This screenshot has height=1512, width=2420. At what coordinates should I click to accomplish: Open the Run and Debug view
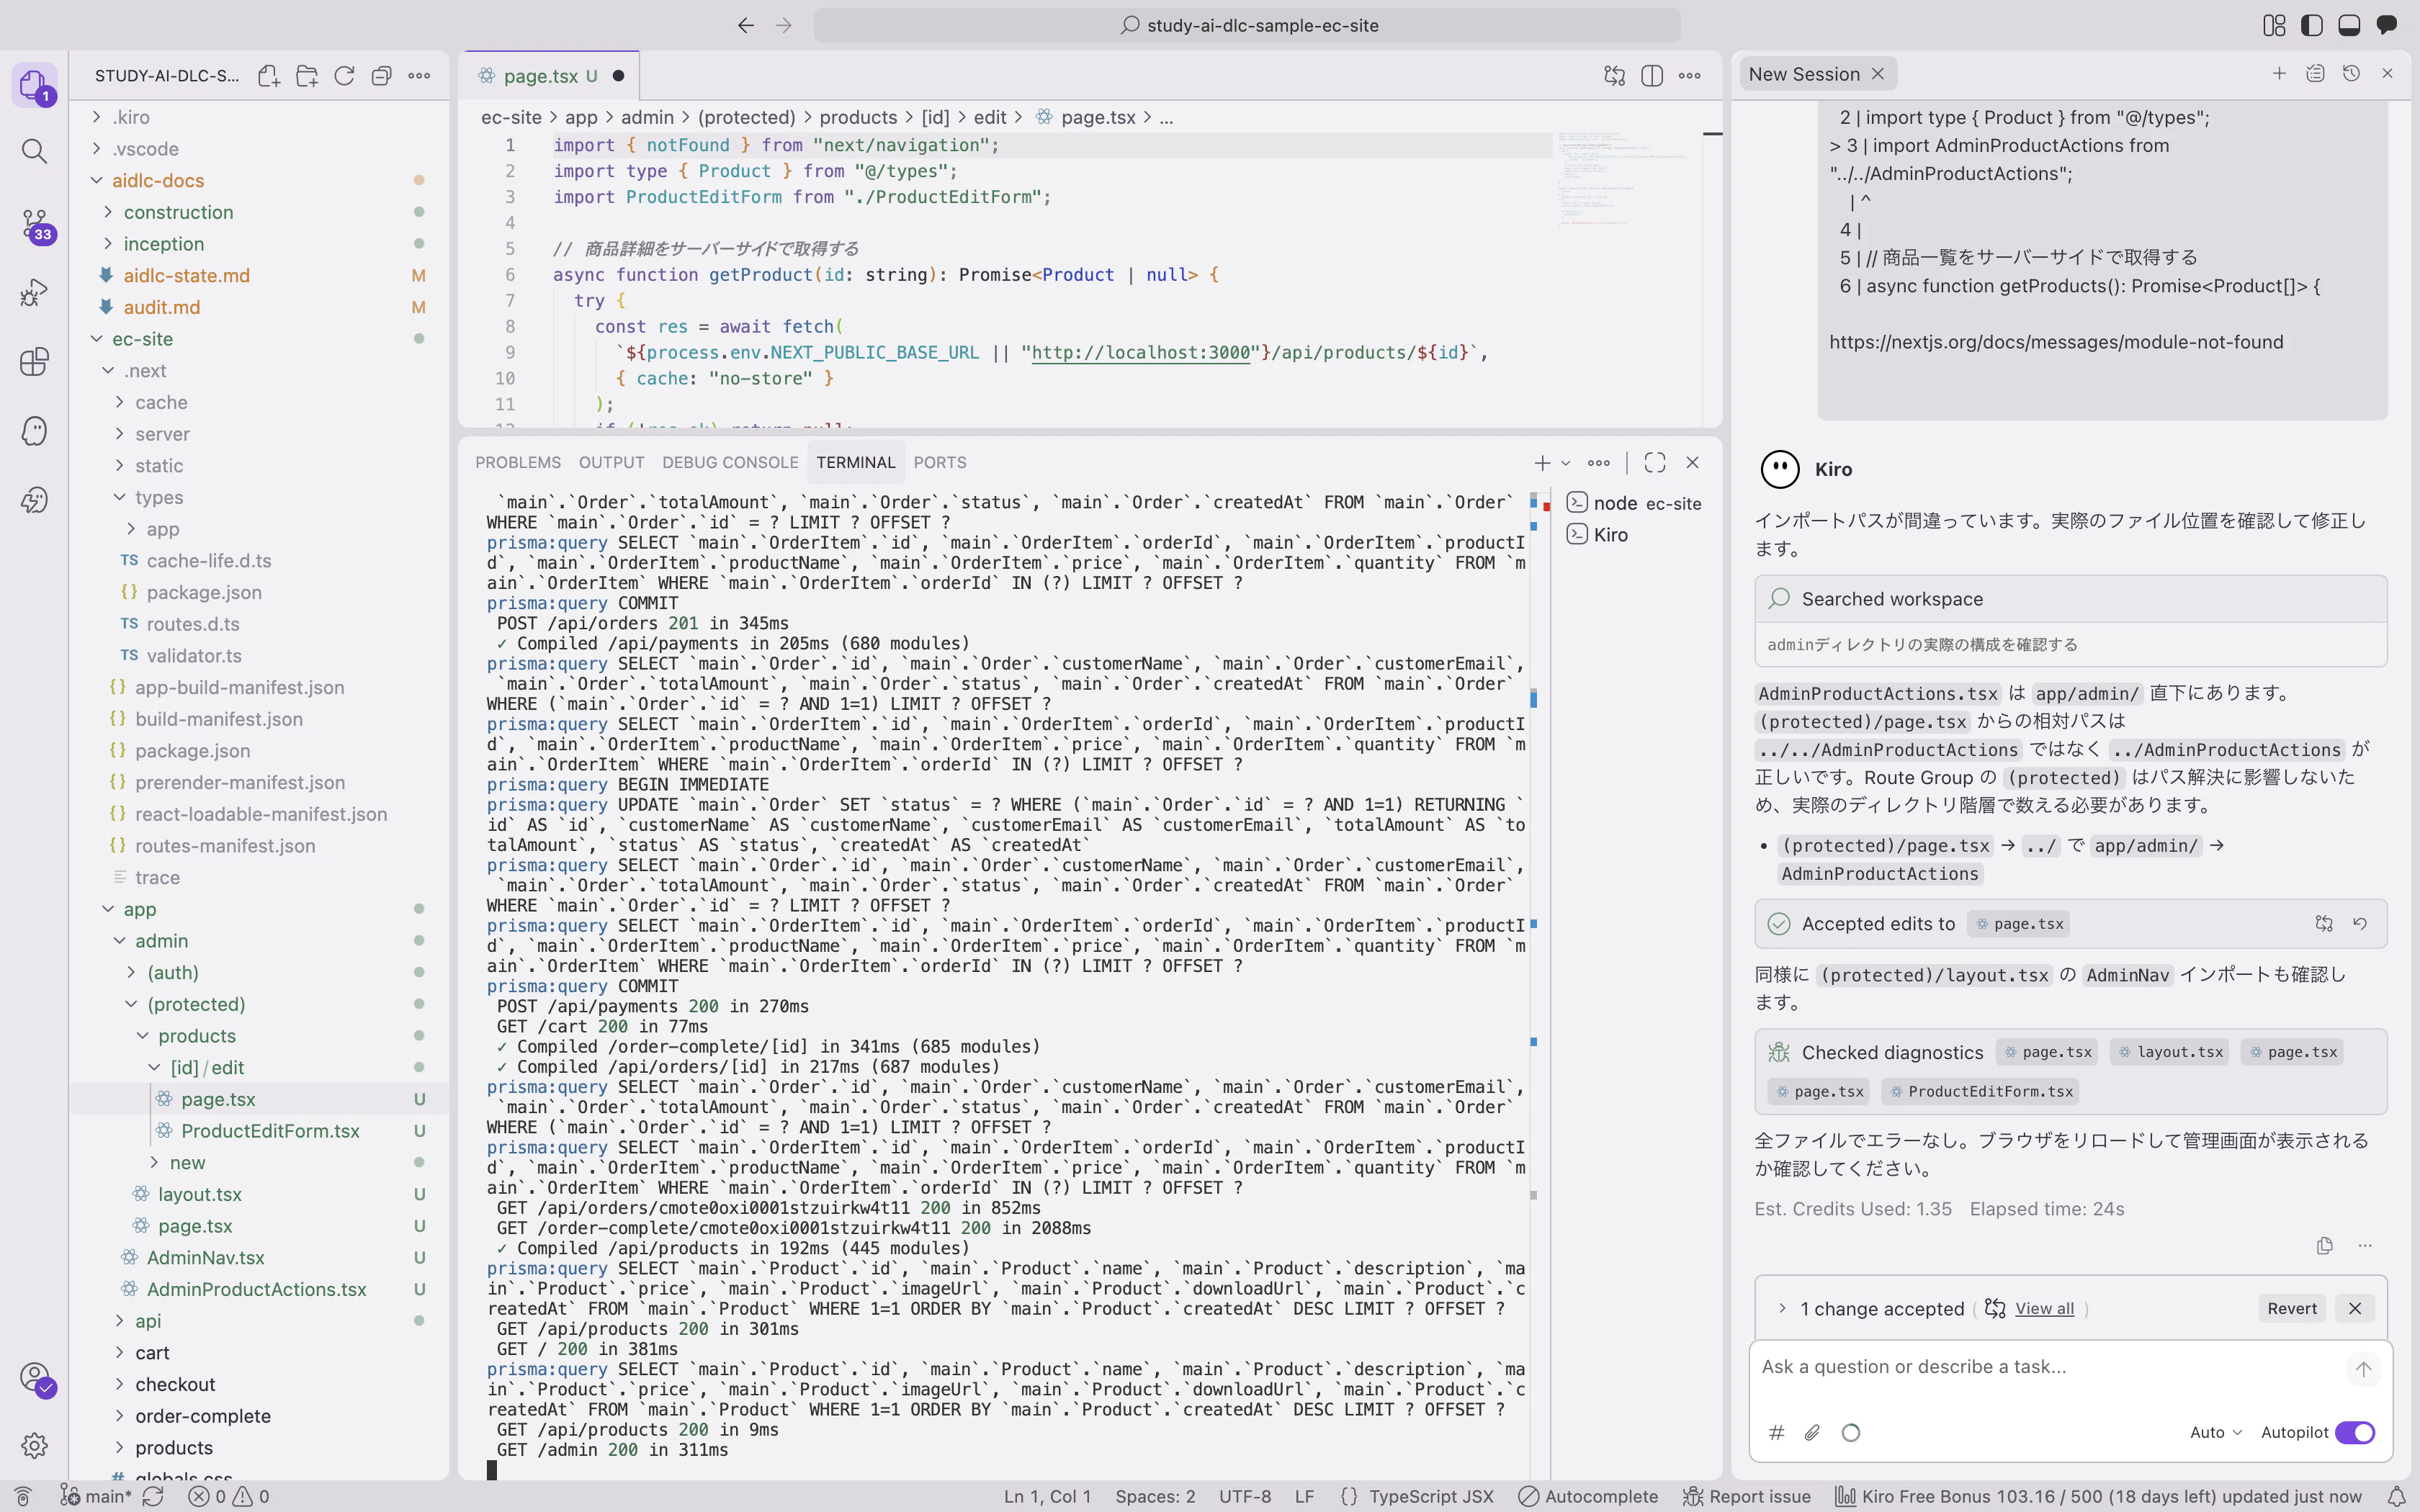point(34,293)
